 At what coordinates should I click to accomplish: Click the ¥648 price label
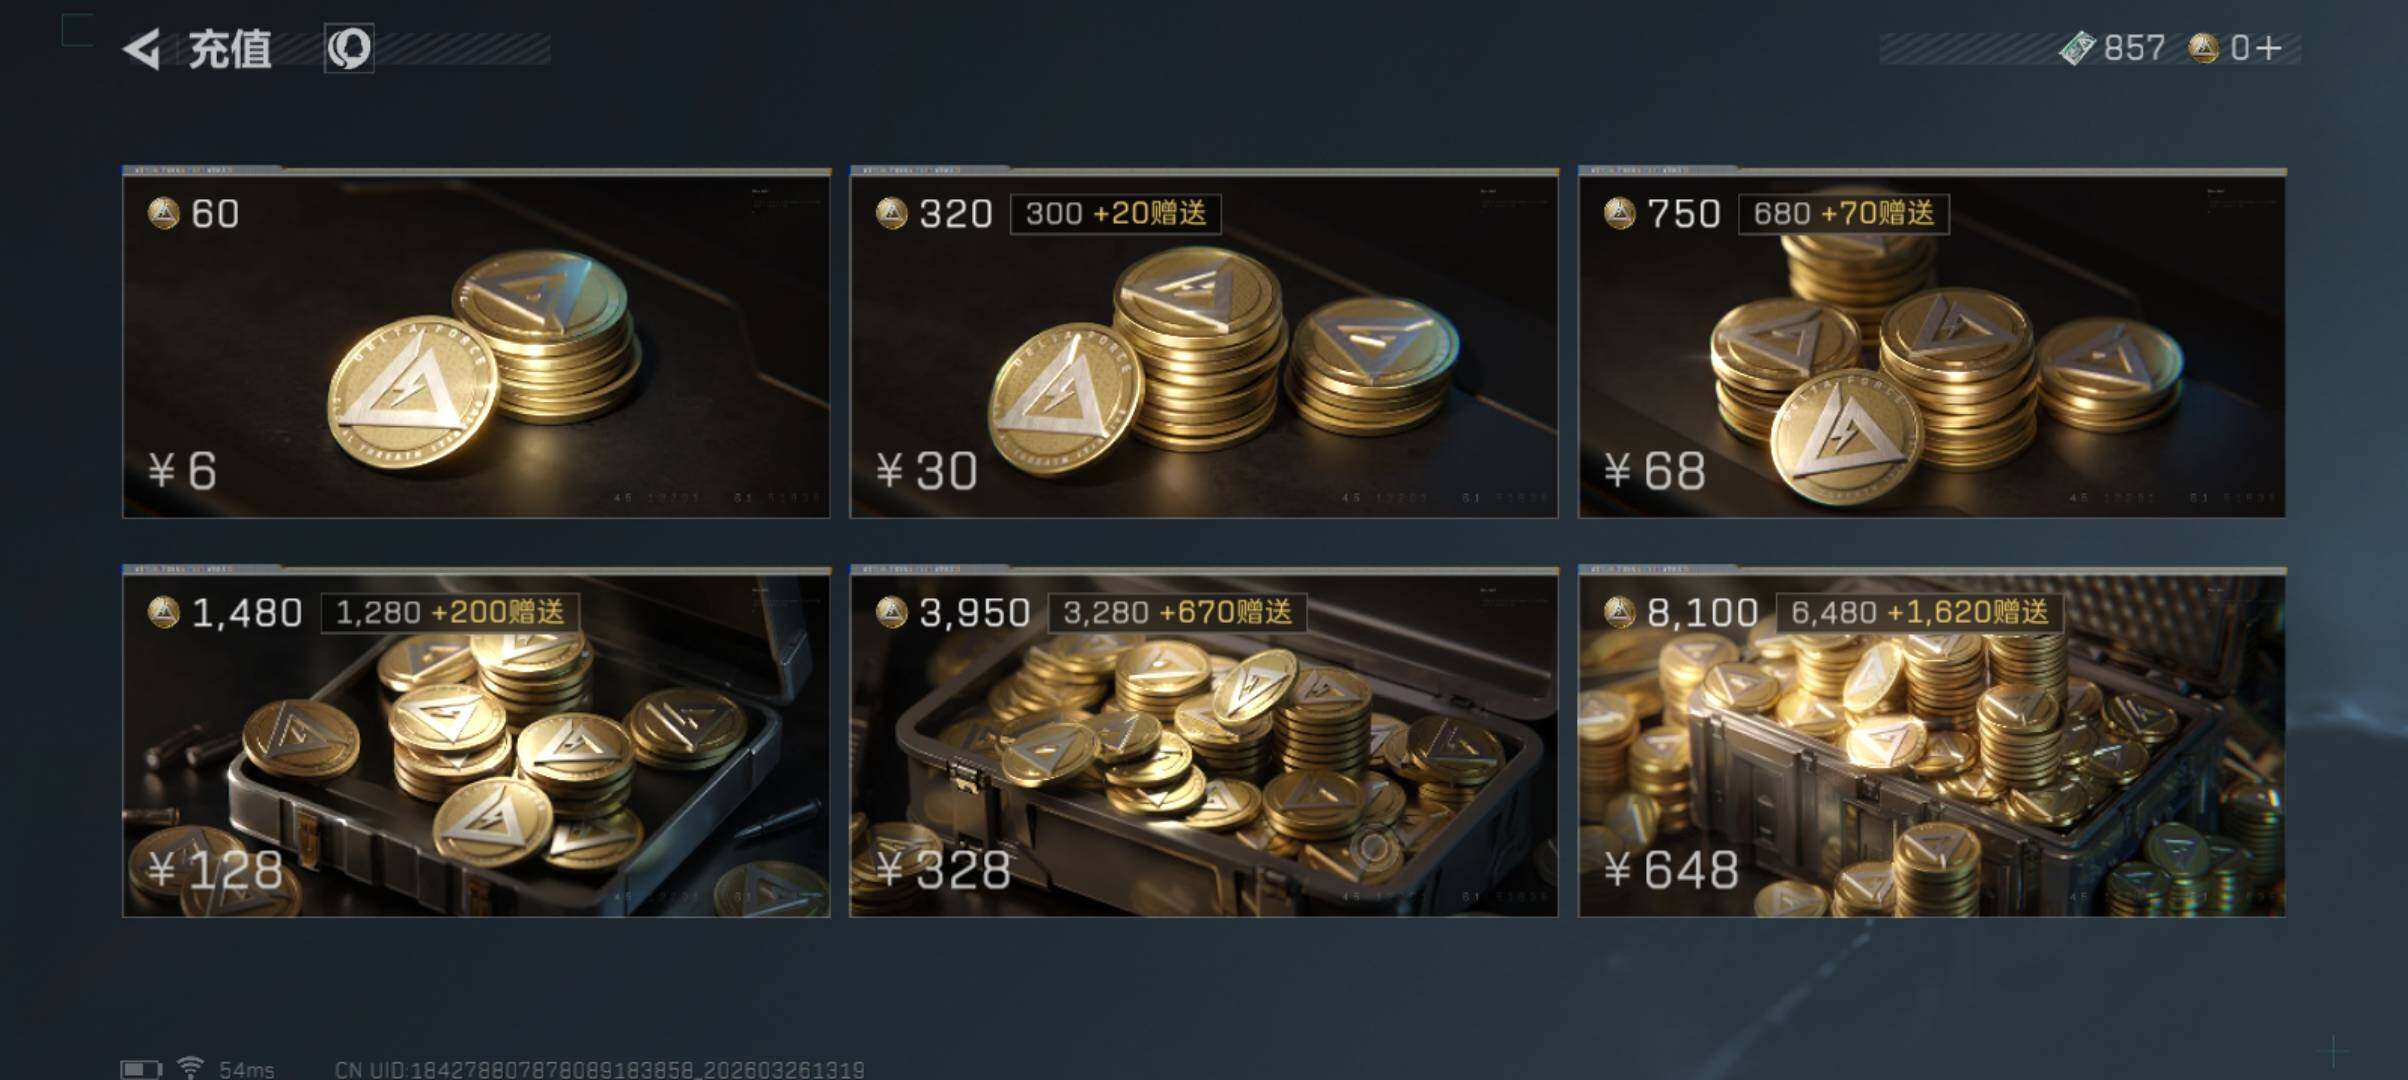tap(1671, 870)
